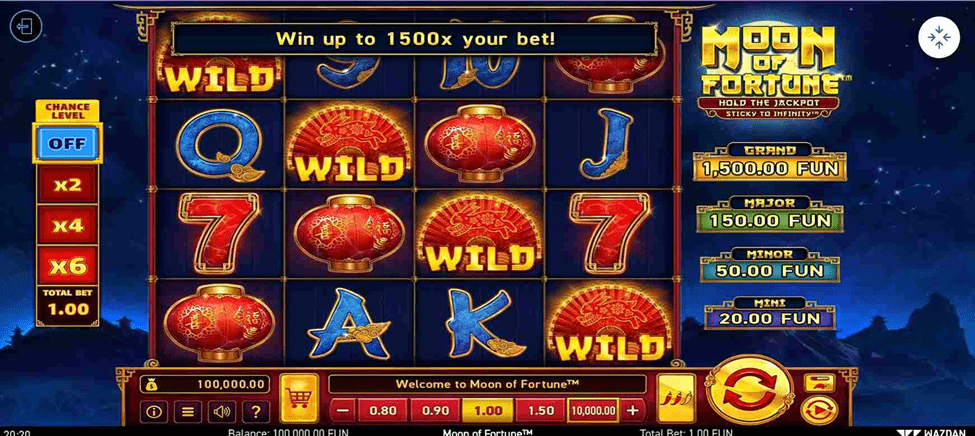This screenshot has height=436, width=975.
Task: Exit the game via top-left door icon
Action: pos(26,27)
